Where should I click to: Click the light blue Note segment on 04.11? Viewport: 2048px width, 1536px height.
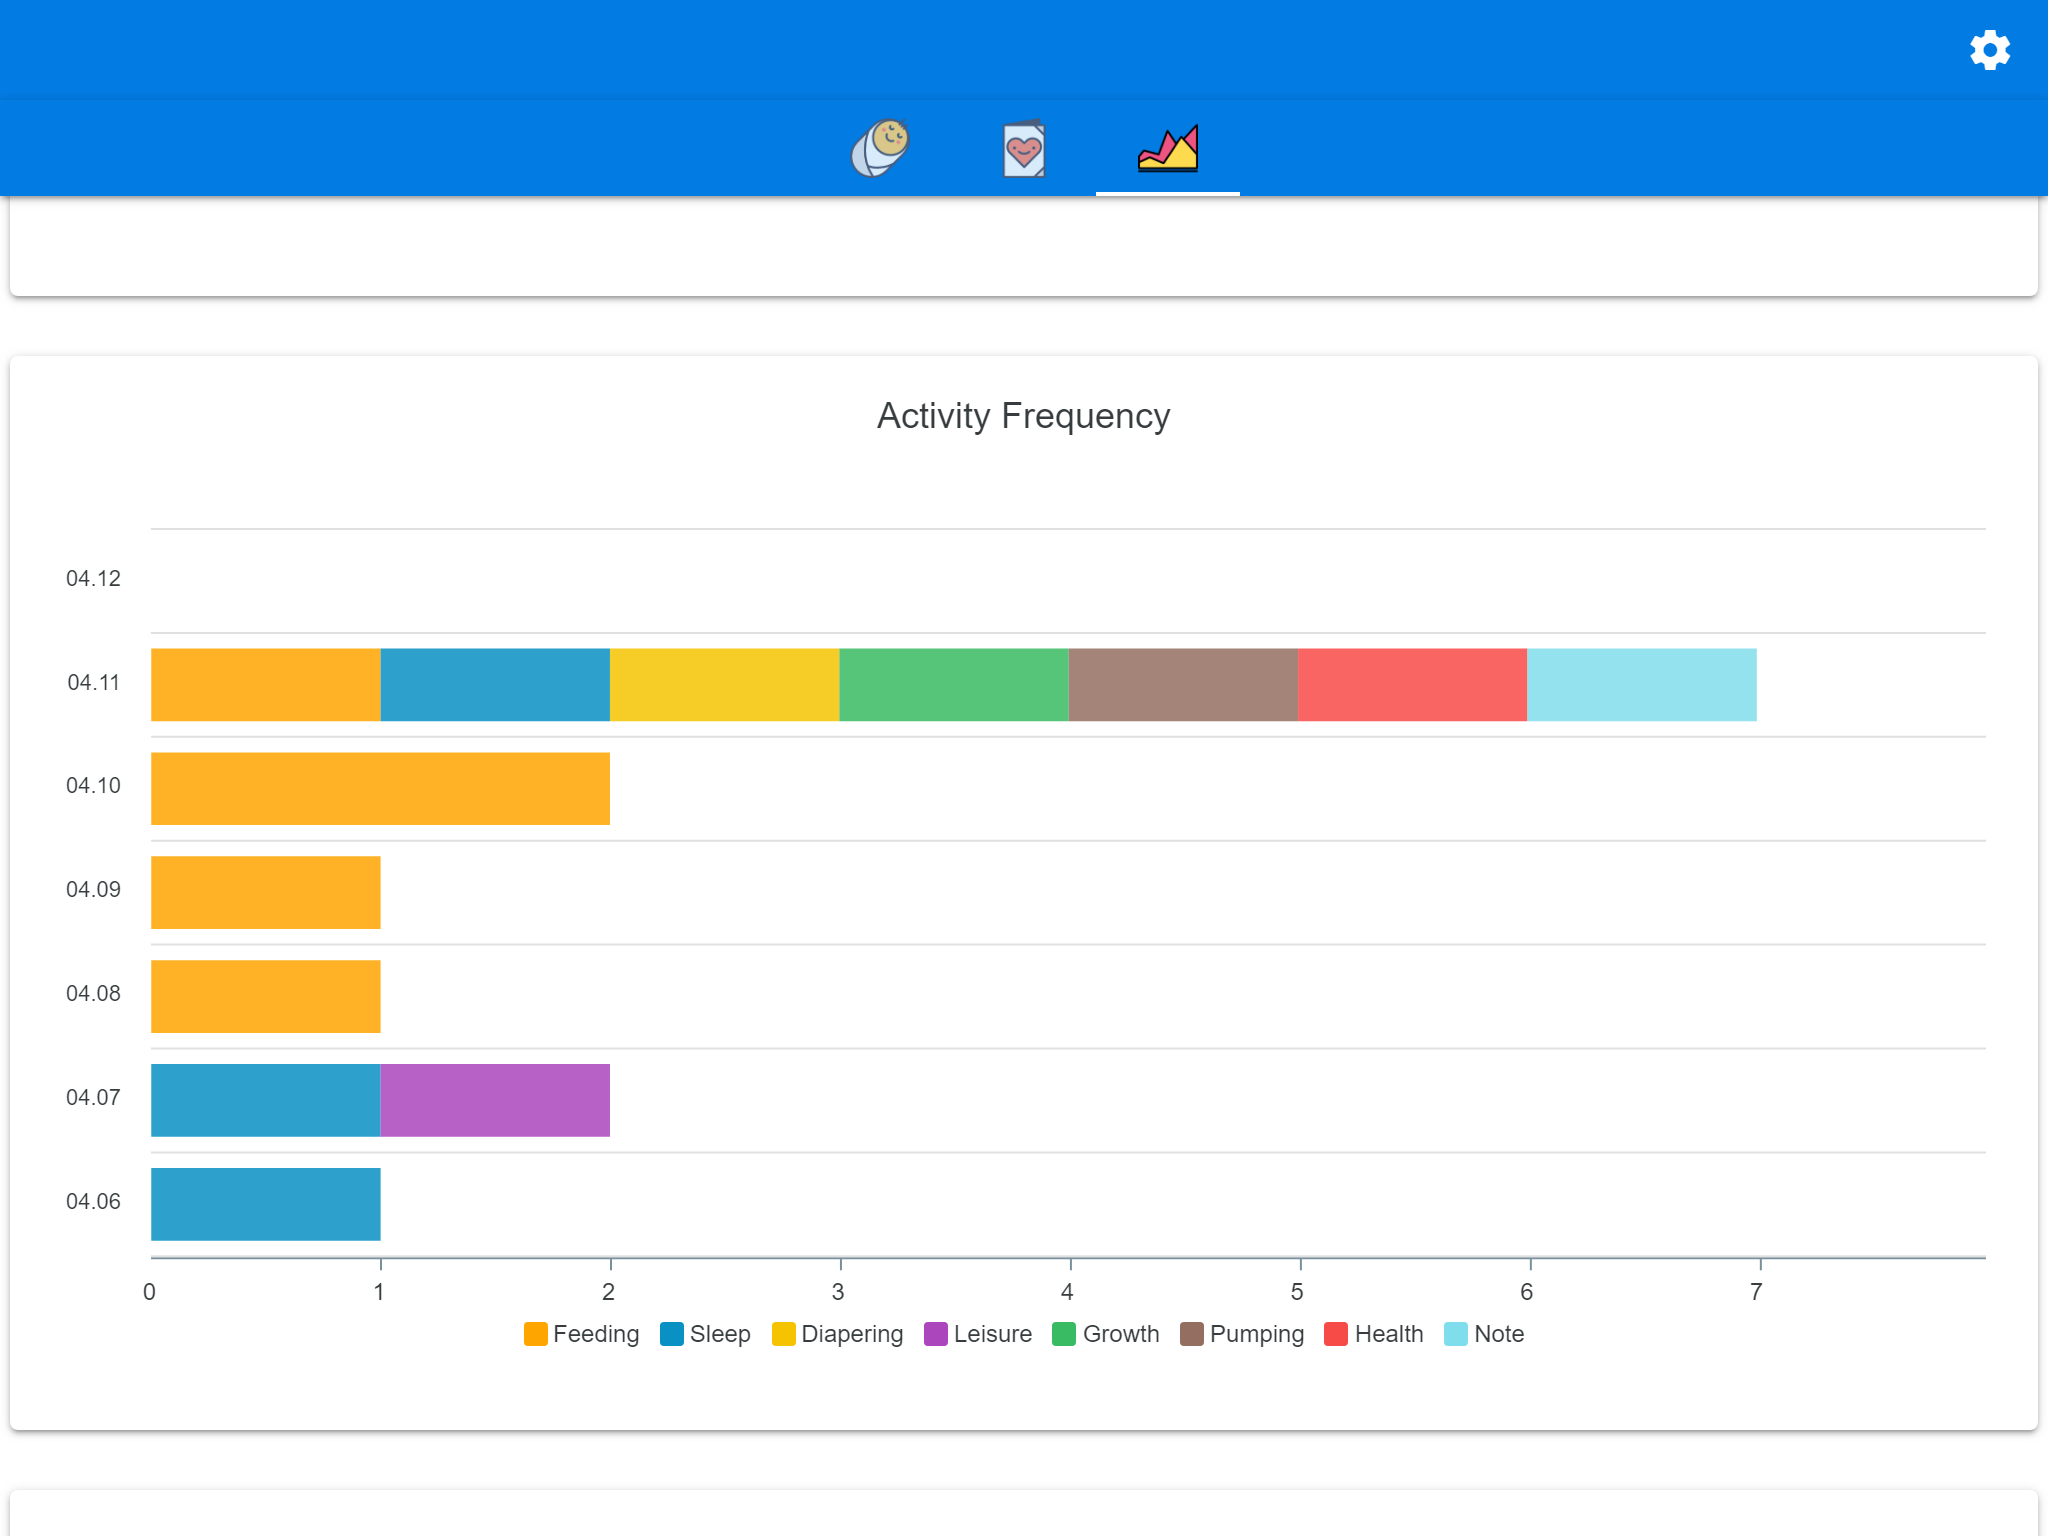1641,684
